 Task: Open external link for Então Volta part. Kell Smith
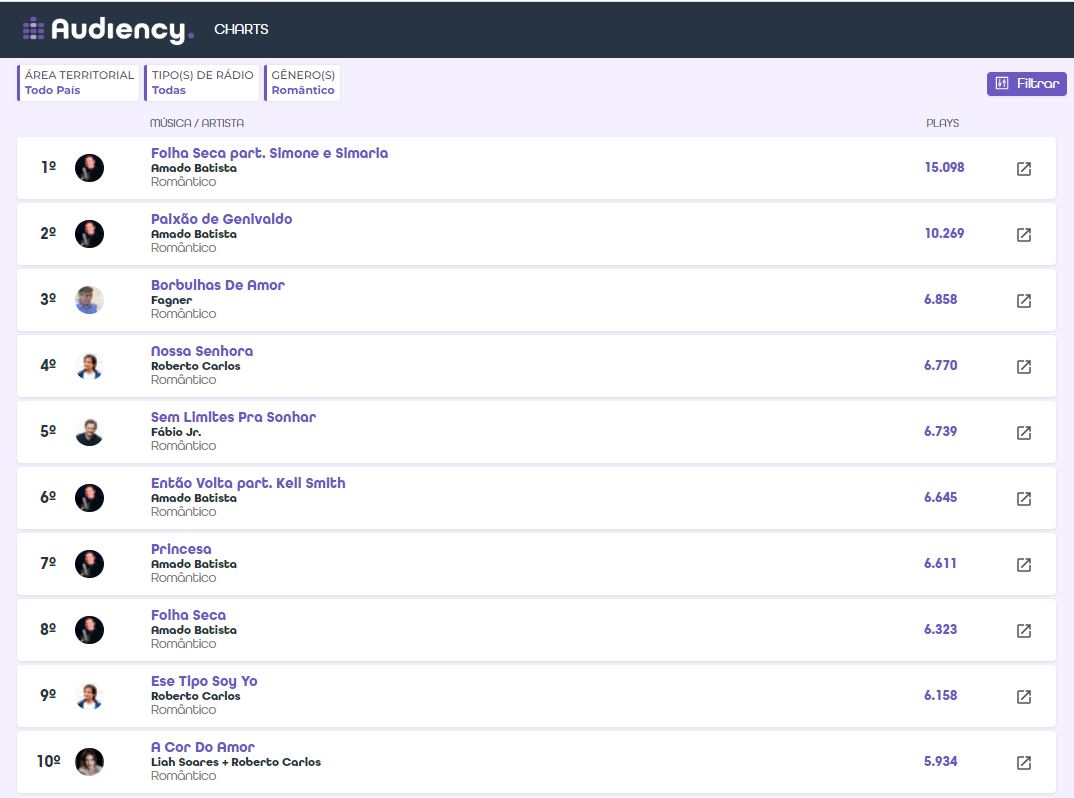(x=1023, y=499)
